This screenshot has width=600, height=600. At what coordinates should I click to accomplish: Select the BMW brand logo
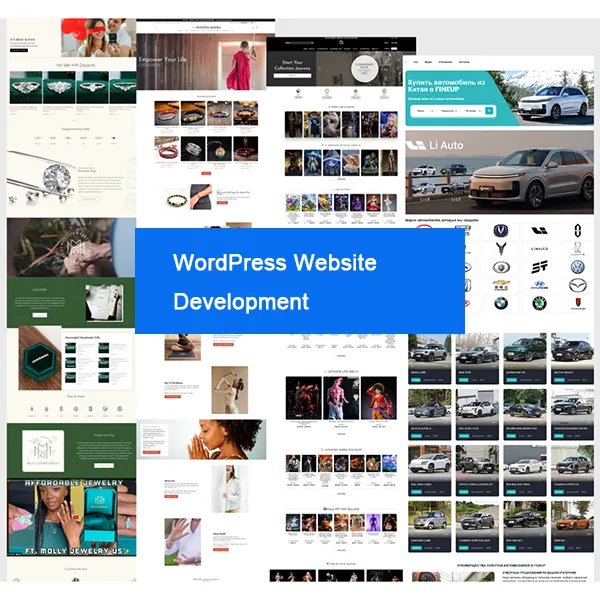coord(501,304)
